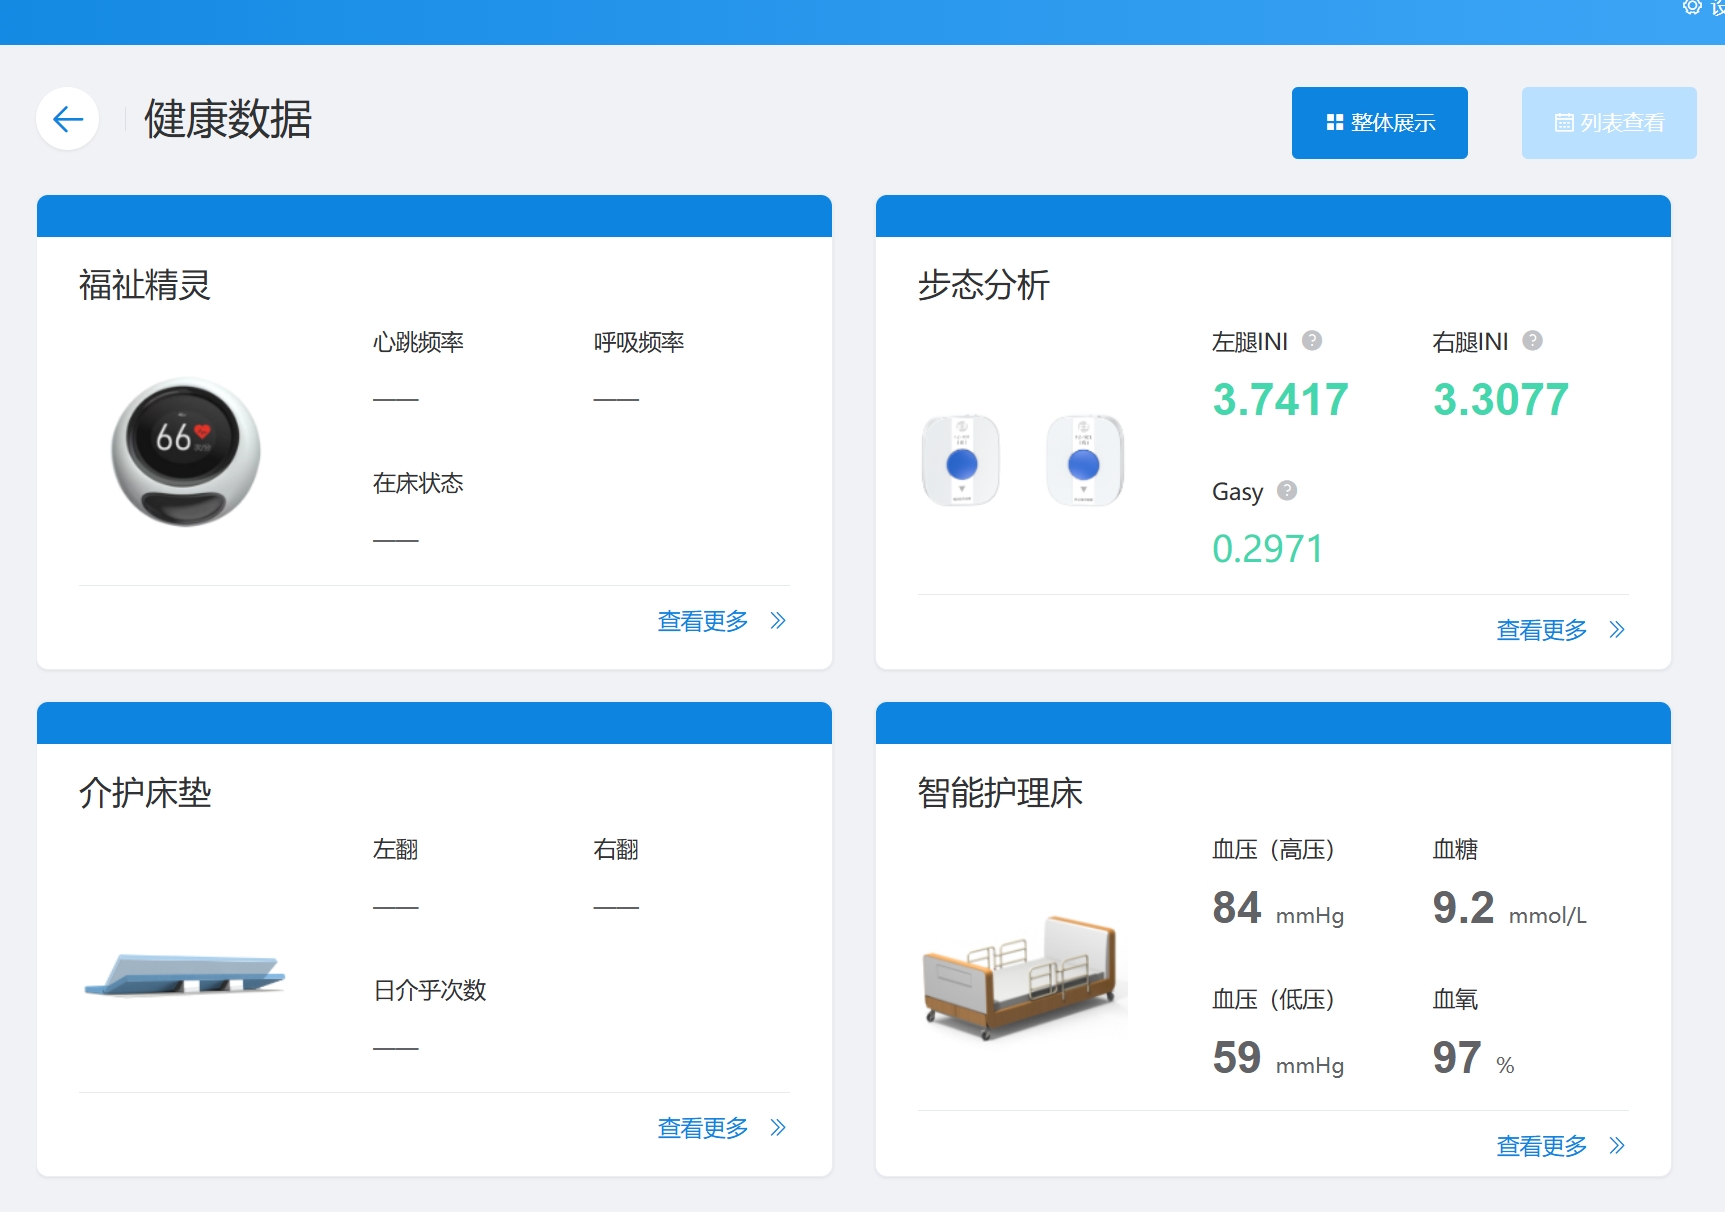Click double chevron in 智能护理床 card
The image size is (1725, 1212).
click(x=1617, y=1146)
